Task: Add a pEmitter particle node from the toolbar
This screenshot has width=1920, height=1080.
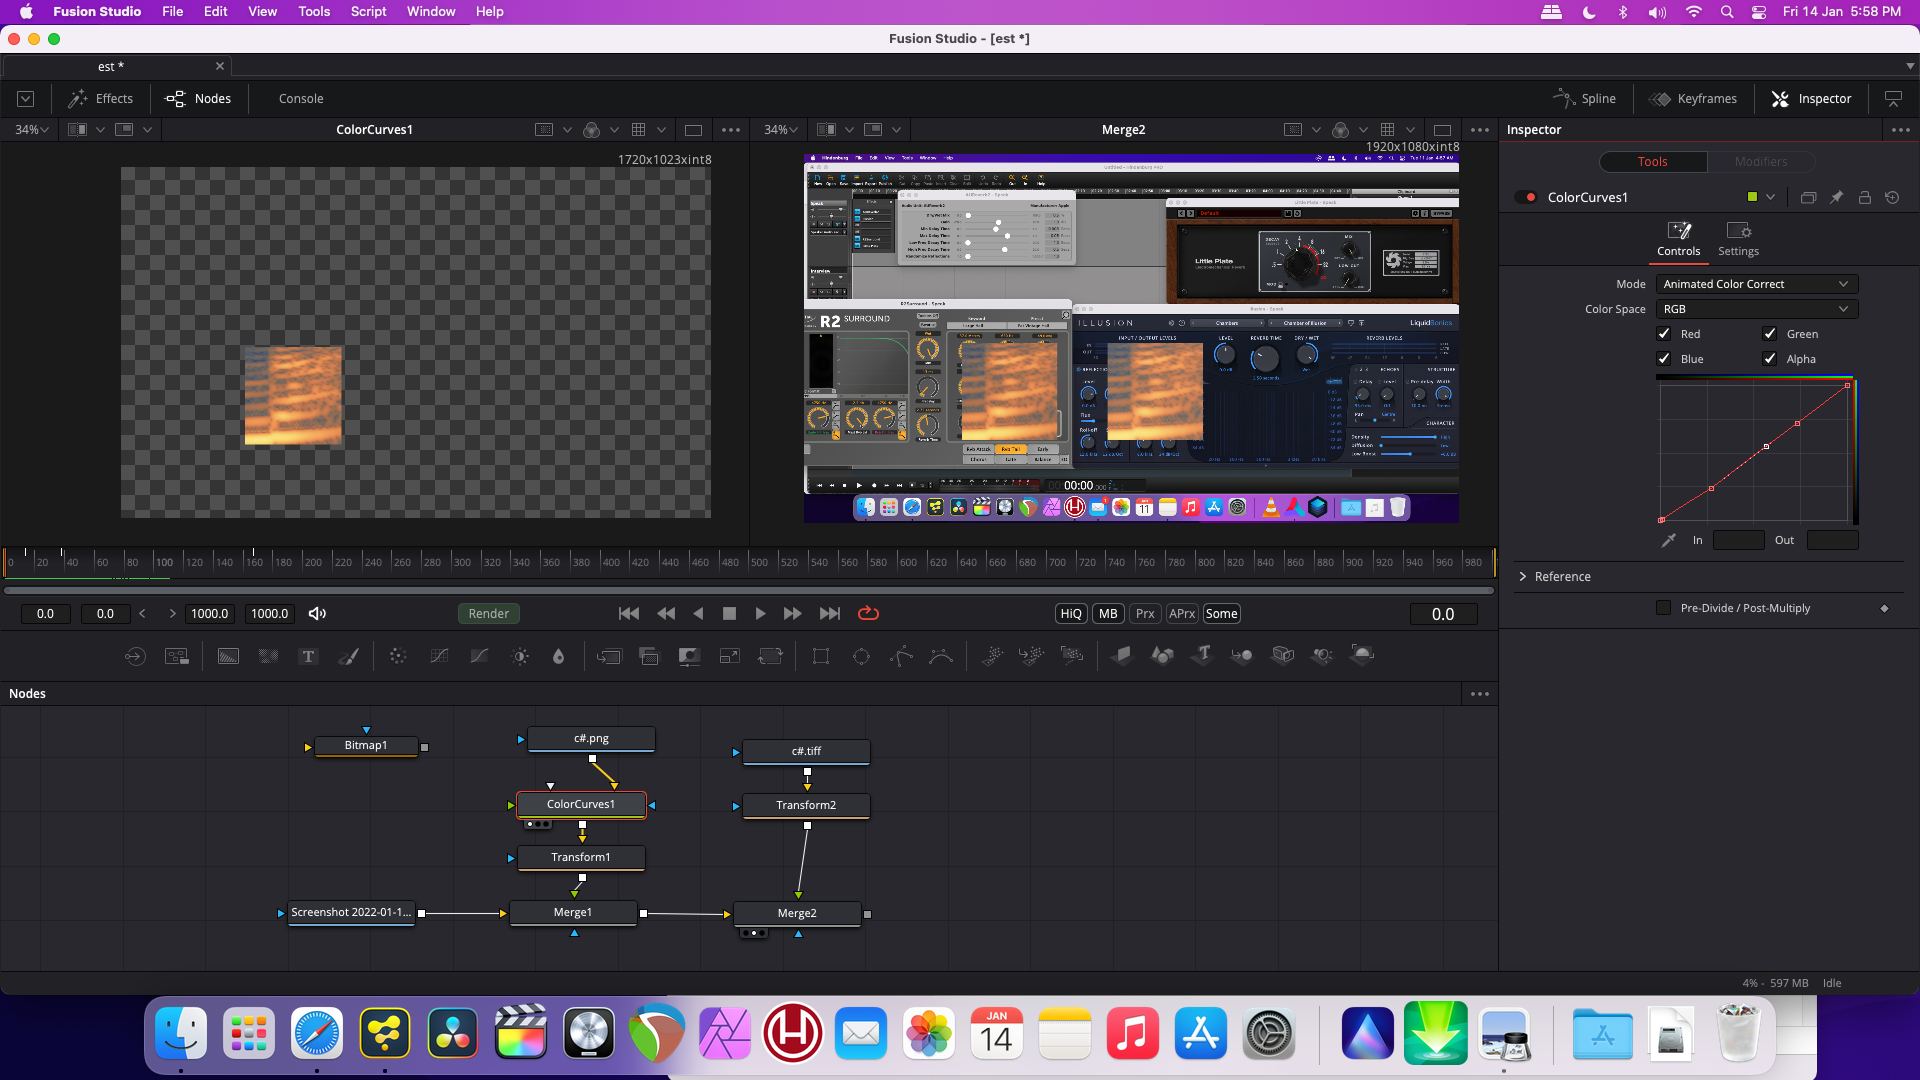Action: tap(992, 656)
